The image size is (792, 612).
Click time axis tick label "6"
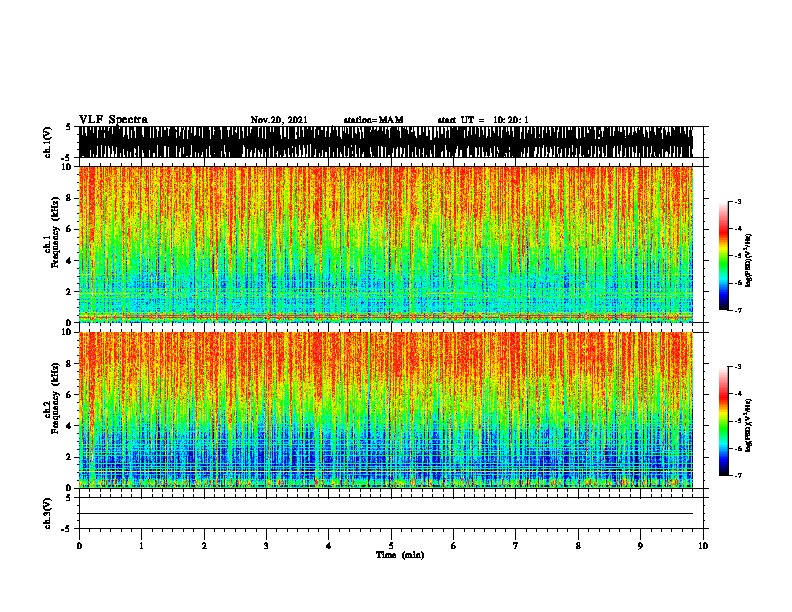454,546
